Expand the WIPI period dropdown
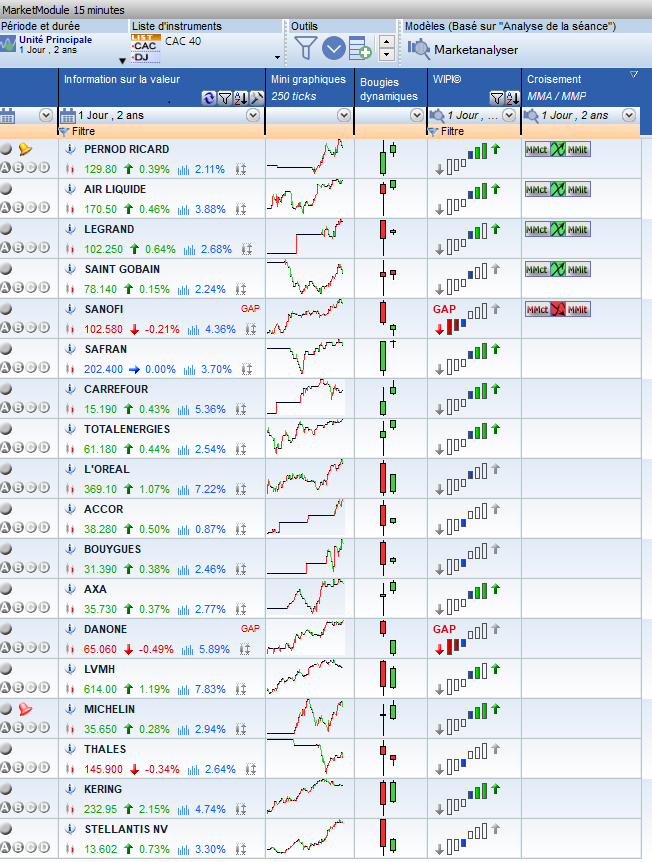 (509, 115)
